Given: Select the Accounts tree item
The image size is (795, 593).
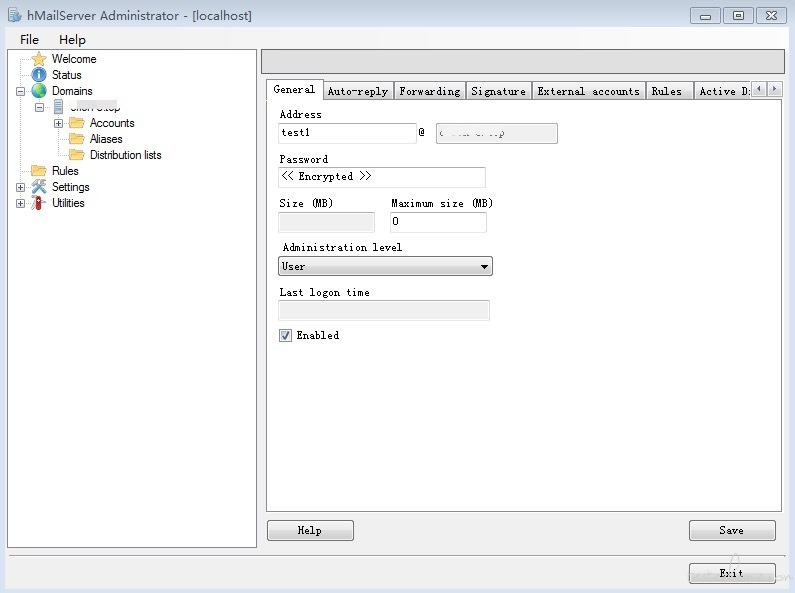Looking at the screenshot, I should [112, 123].
